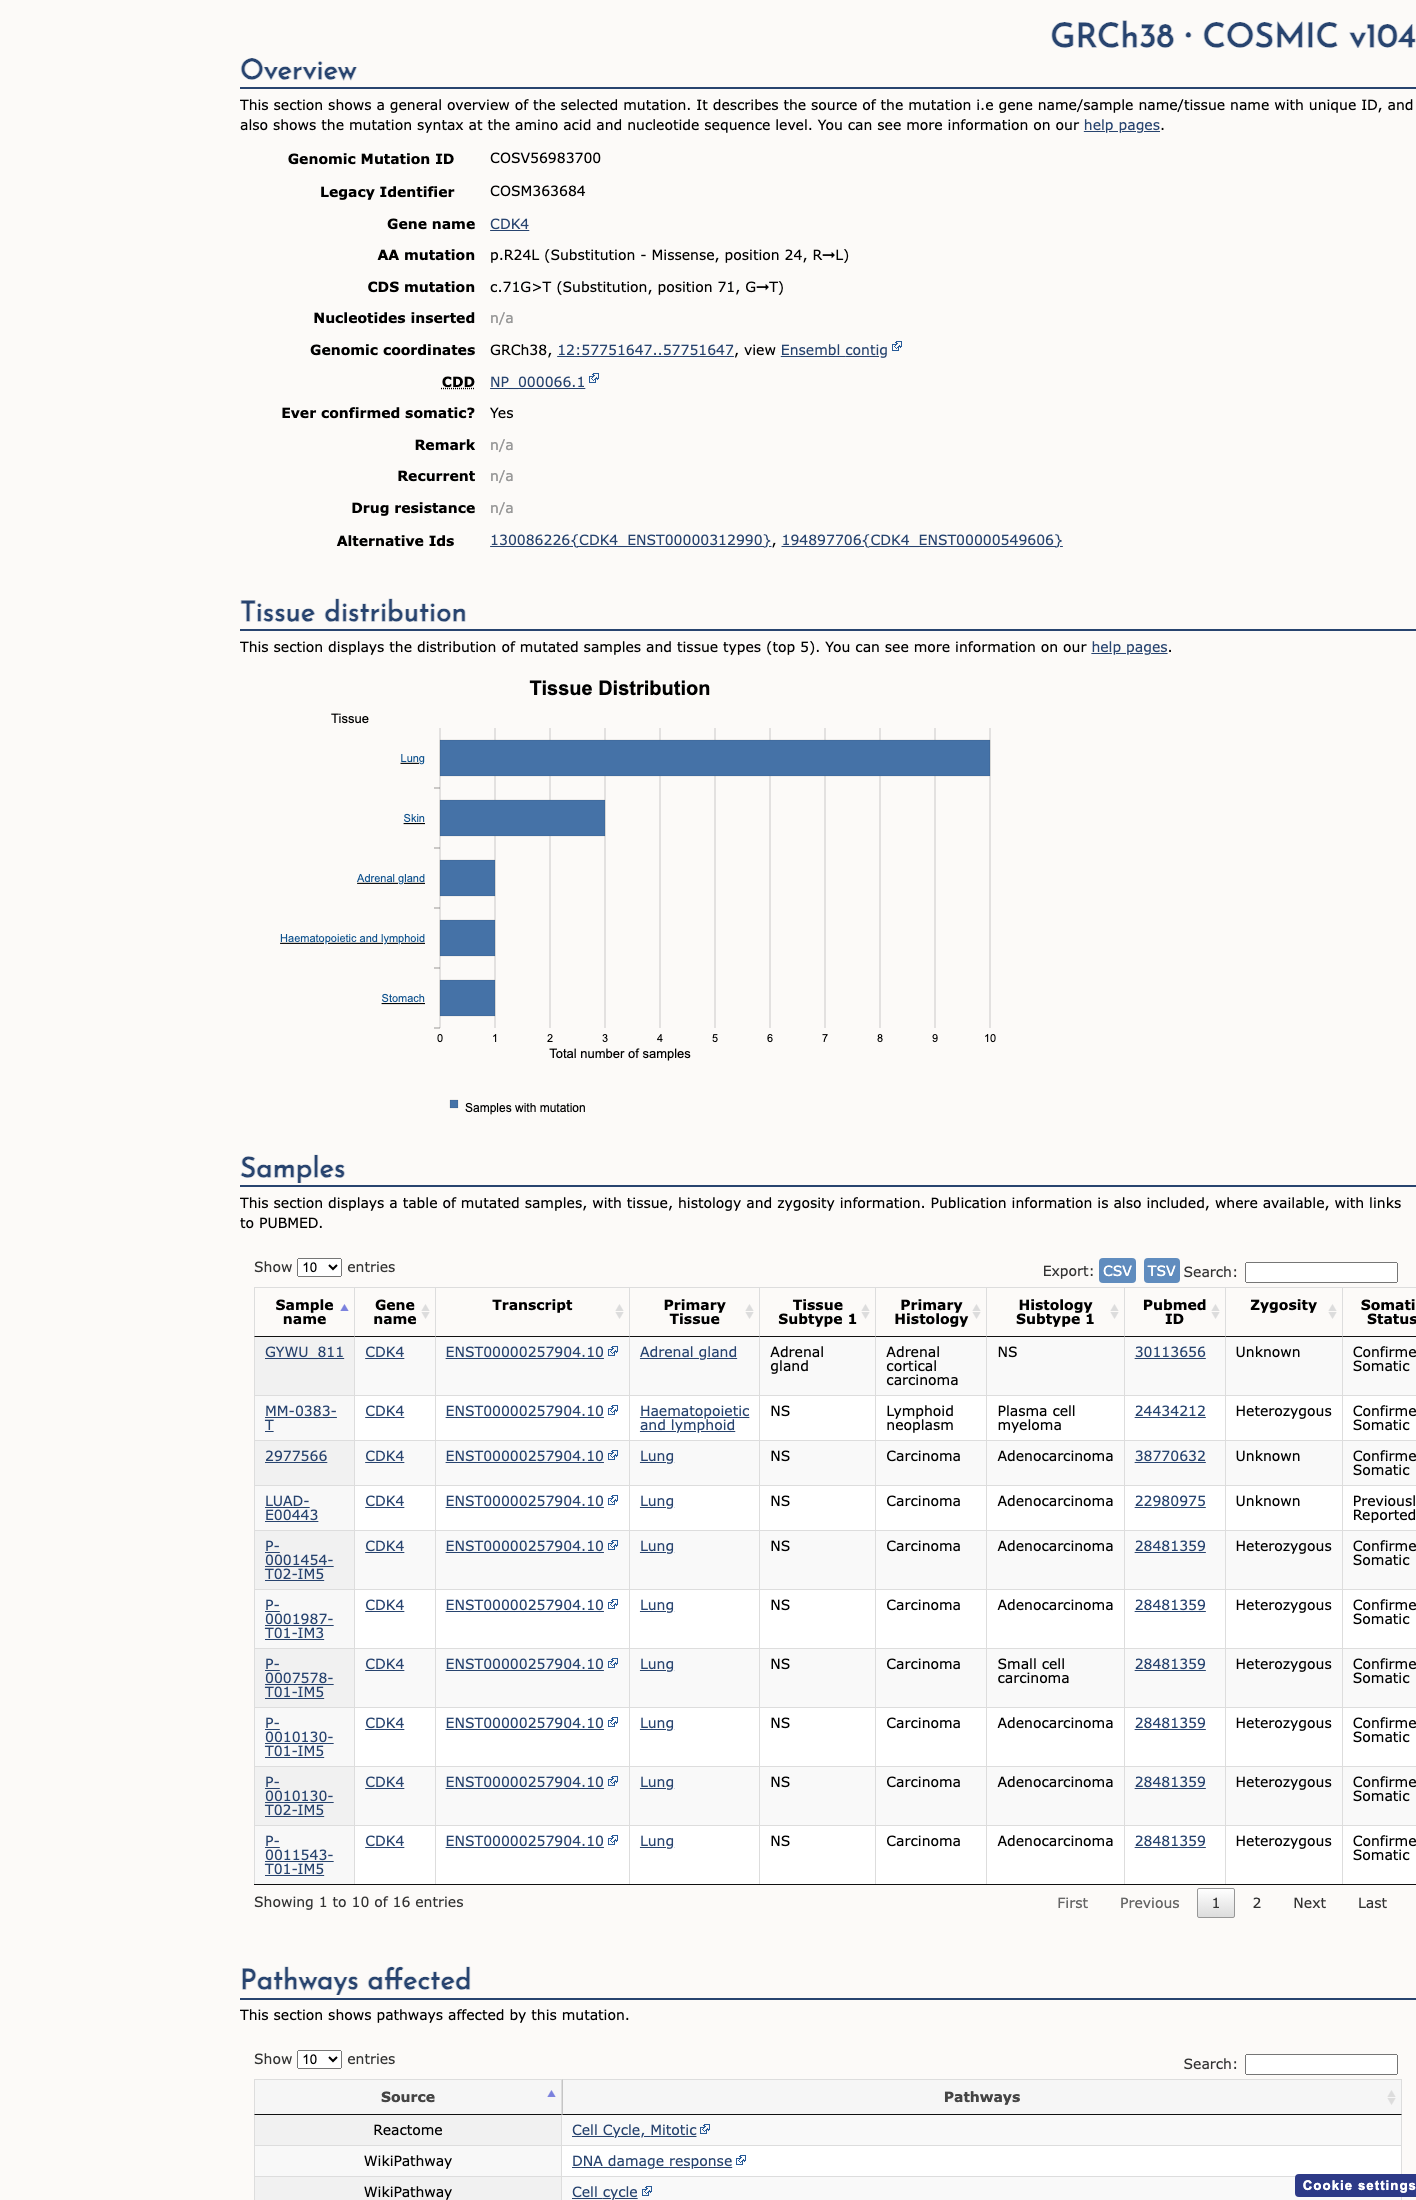Select Haematopoietic and lymphoid chart label
The width and height of the screenshot is (1416, 2200).
(352, 938)
